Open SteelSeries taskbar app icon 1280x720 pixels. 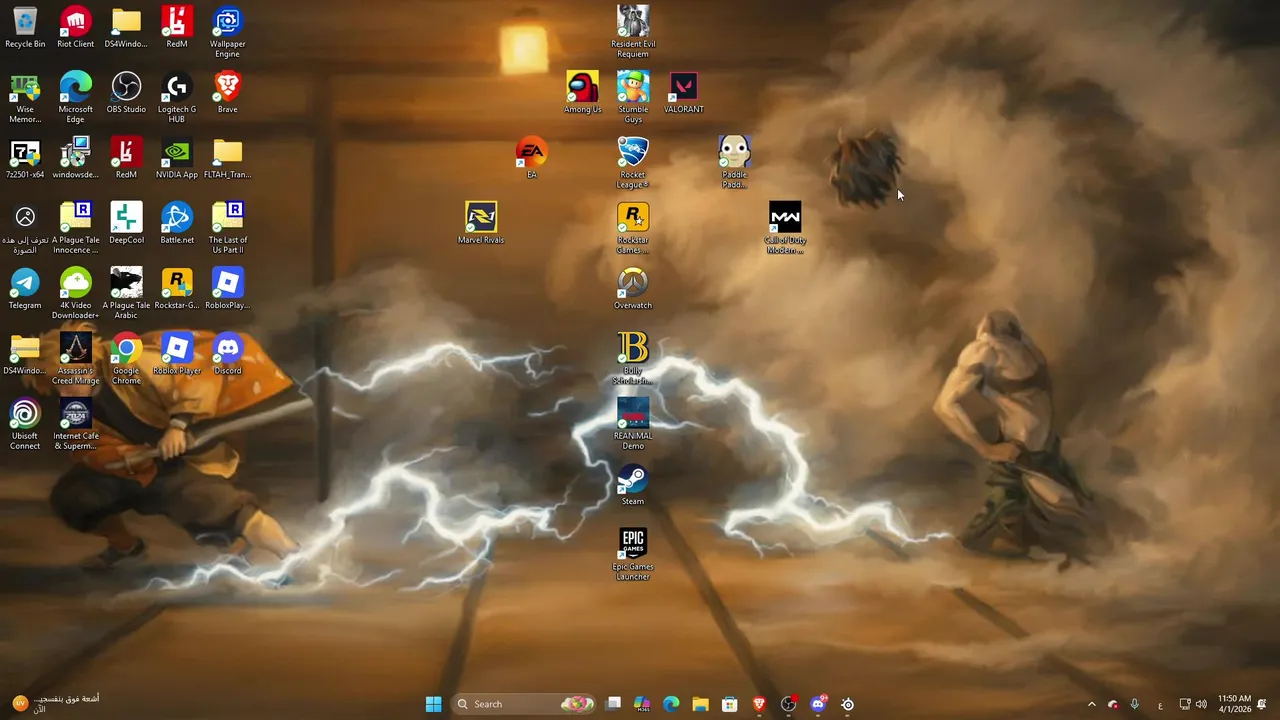(847, 704)
